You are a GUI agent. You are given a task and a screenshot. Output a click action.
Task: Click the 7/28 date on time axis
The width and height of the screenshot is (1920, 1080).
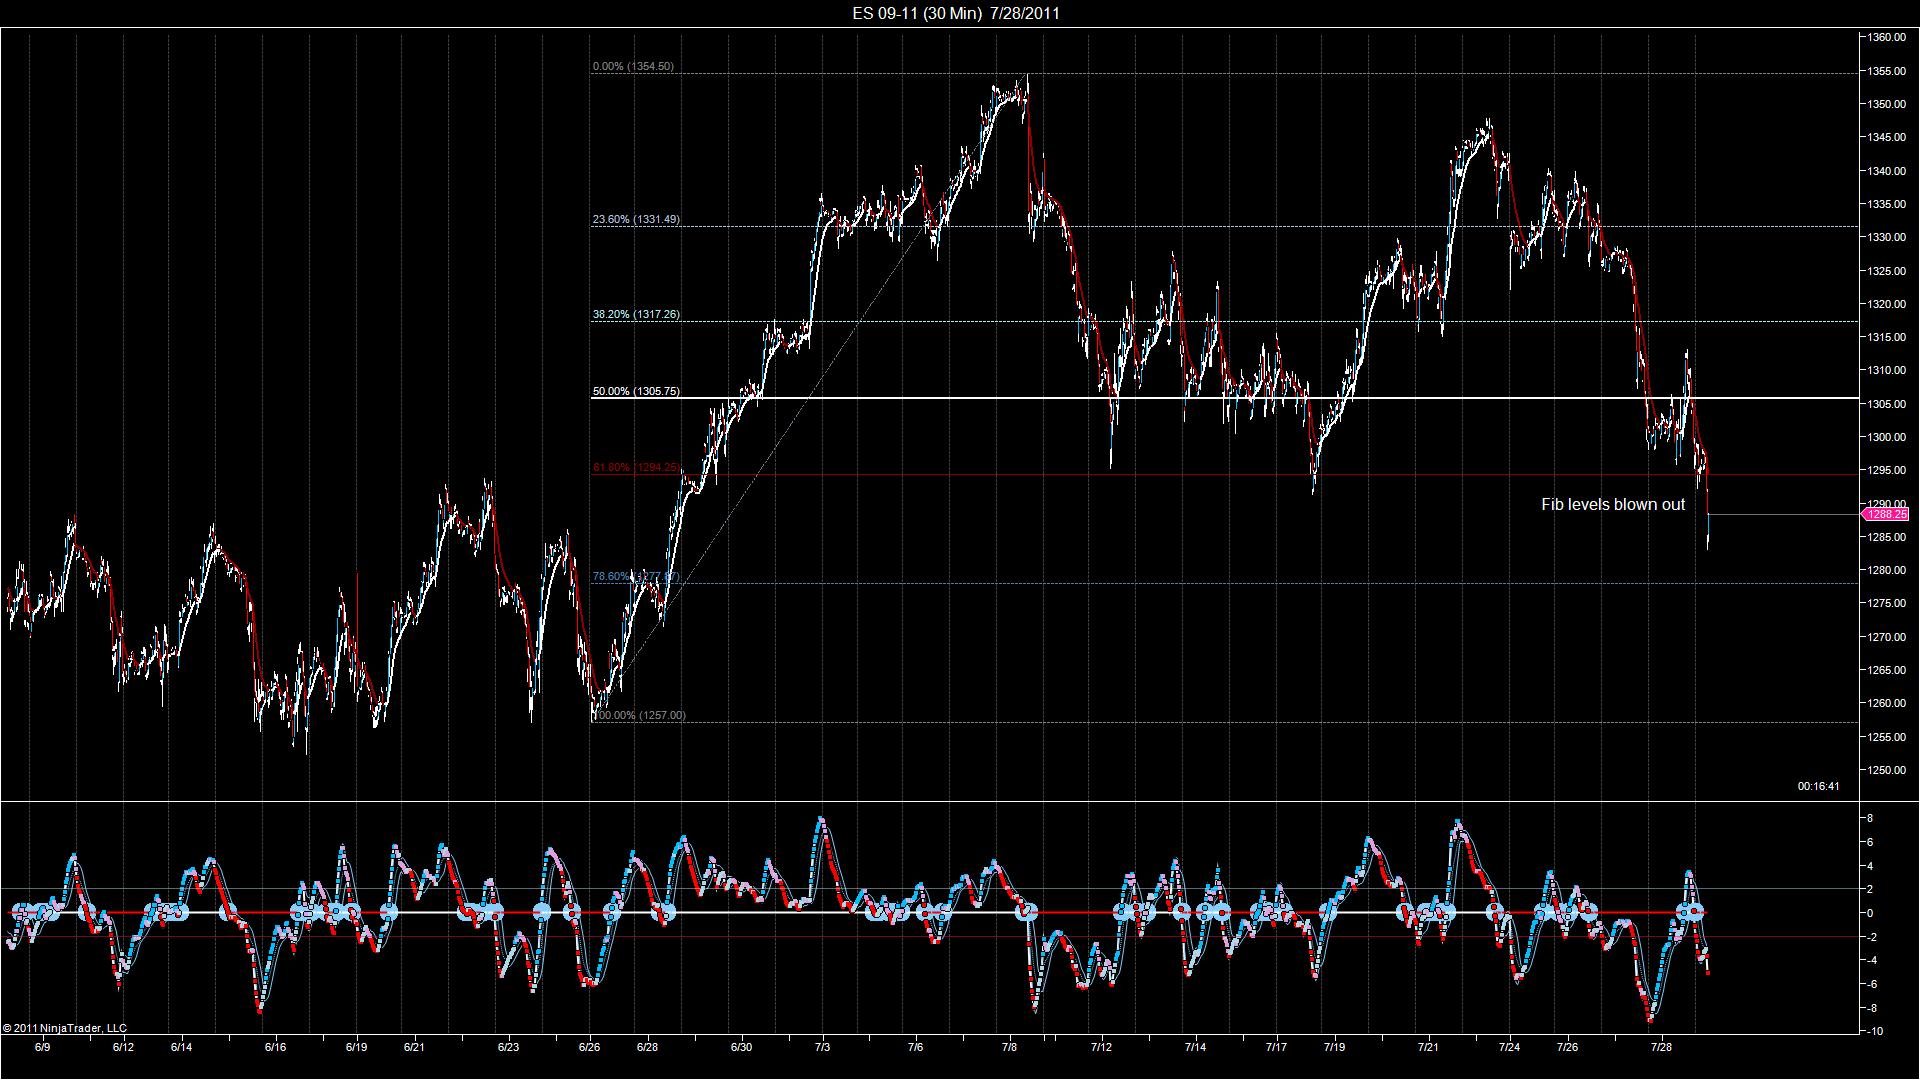coord(1661,1047)
